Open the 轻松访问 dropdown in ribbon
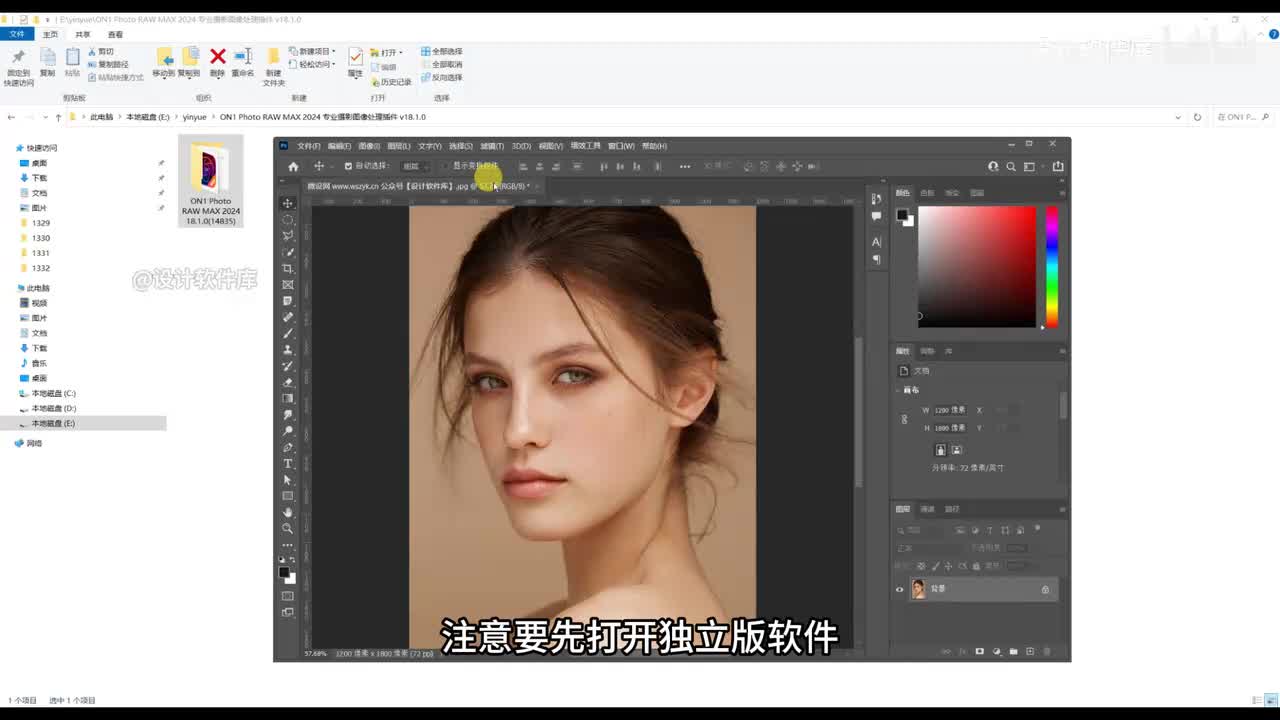The image size is (1280, 720). [x=311, y=64]
